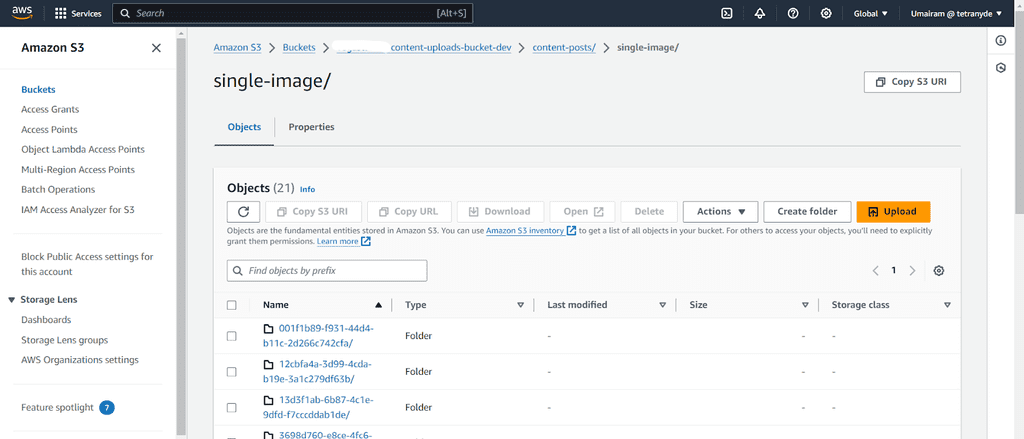Screen dimensions: 1024x439
Task: Focus the top AWS Search box
Action: [293, 13]
